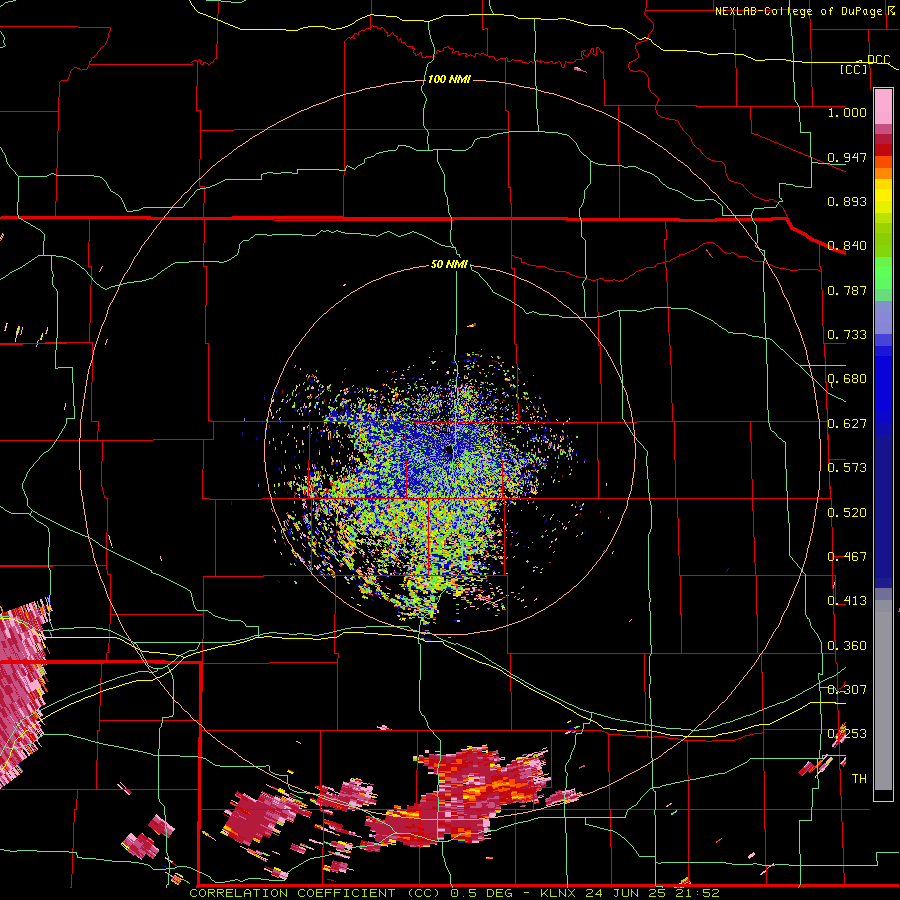Click the 0.733 scale value
Image resolution: width=900 pixels, height=900 pixels.
[847, 335]
